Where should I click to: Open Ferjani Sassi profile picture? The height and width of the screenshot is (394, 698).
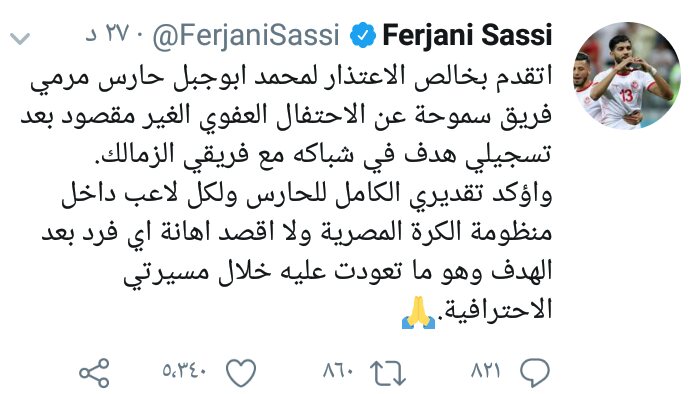pyautogui.click(x=627, y=75)
